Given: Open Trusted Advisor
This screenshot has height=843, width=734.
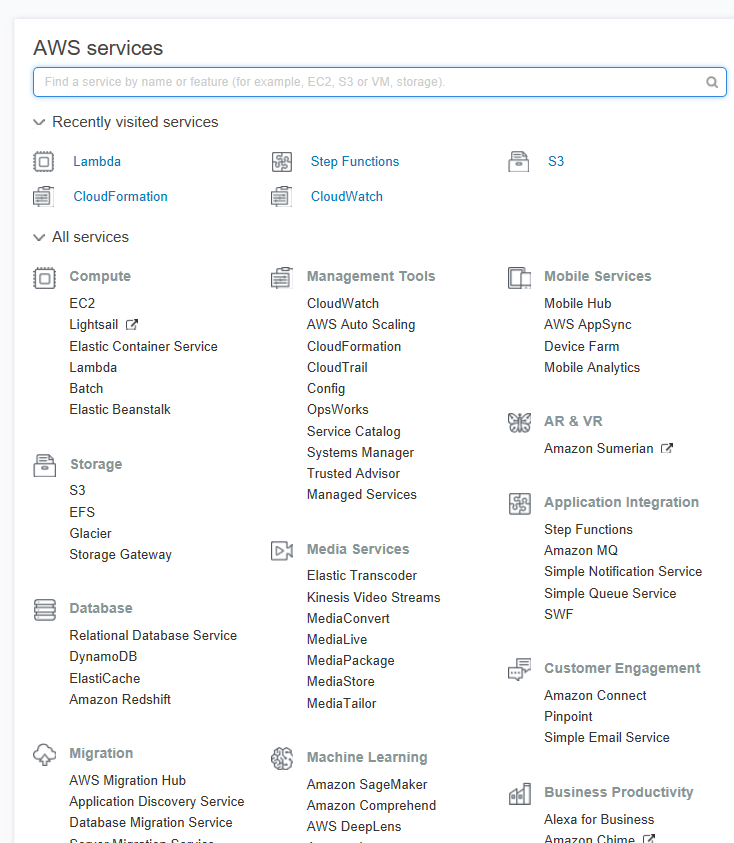Looking at the screenshot, I should 353,474.
